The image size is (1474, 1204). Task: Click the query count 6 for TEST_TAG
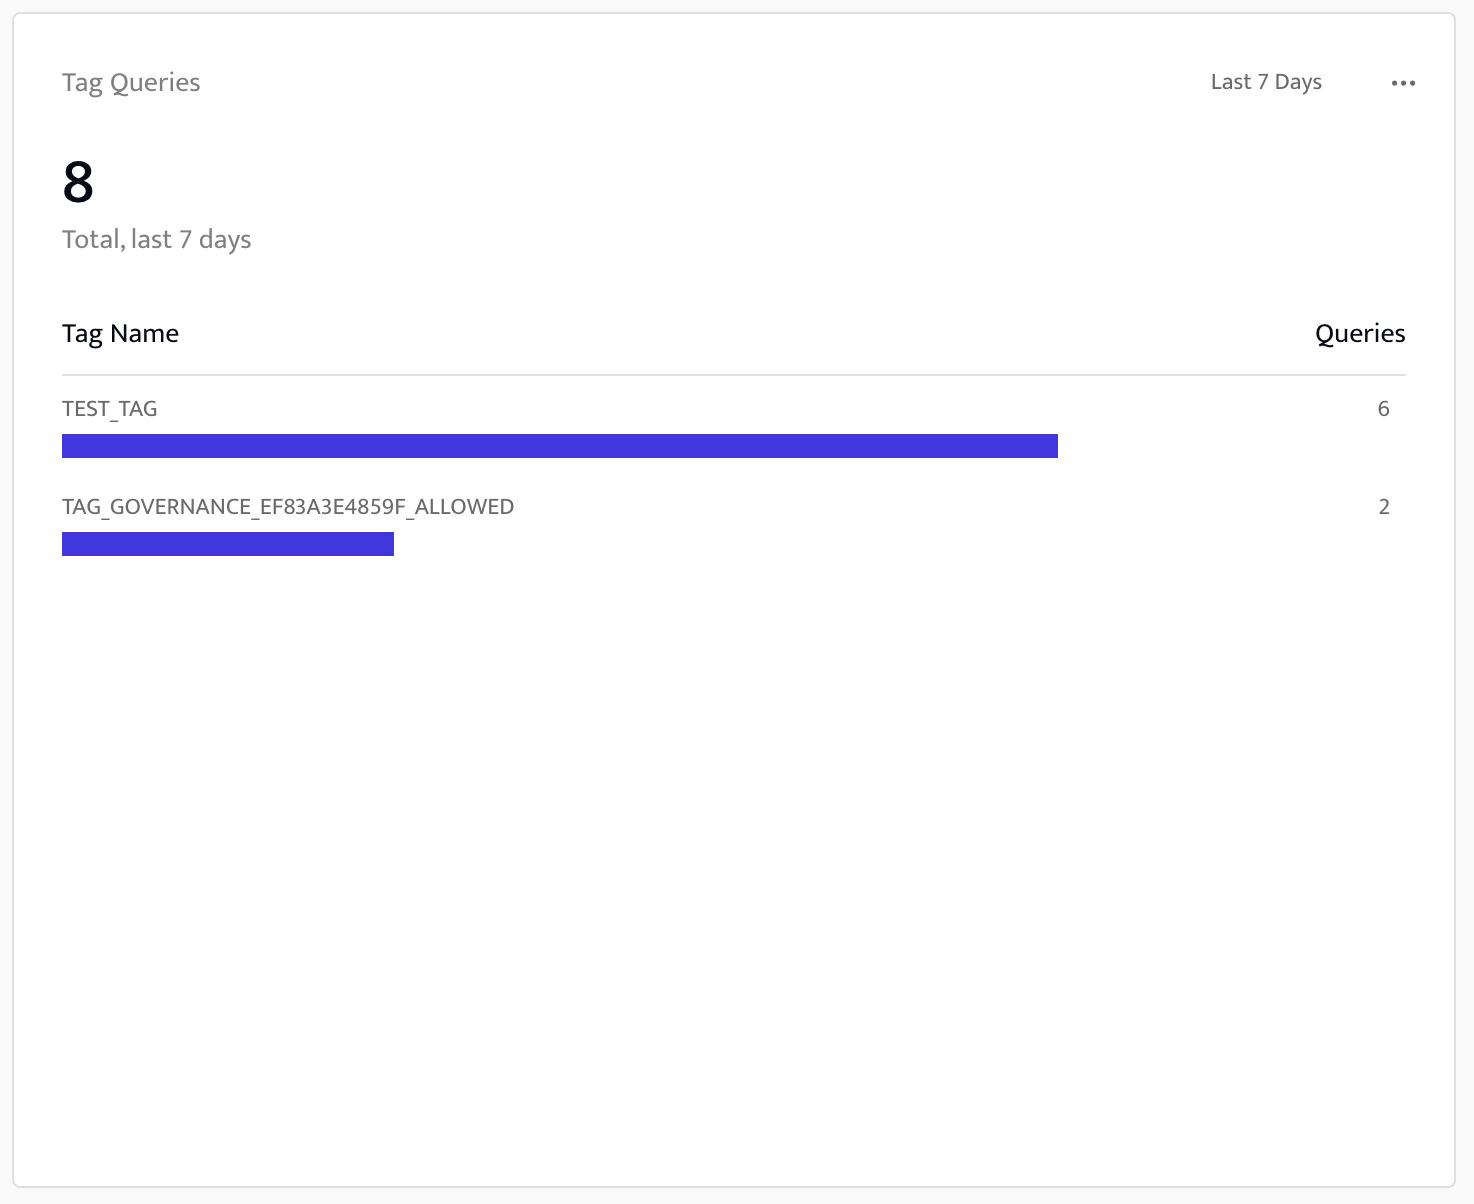click(x=1383, y=408)
